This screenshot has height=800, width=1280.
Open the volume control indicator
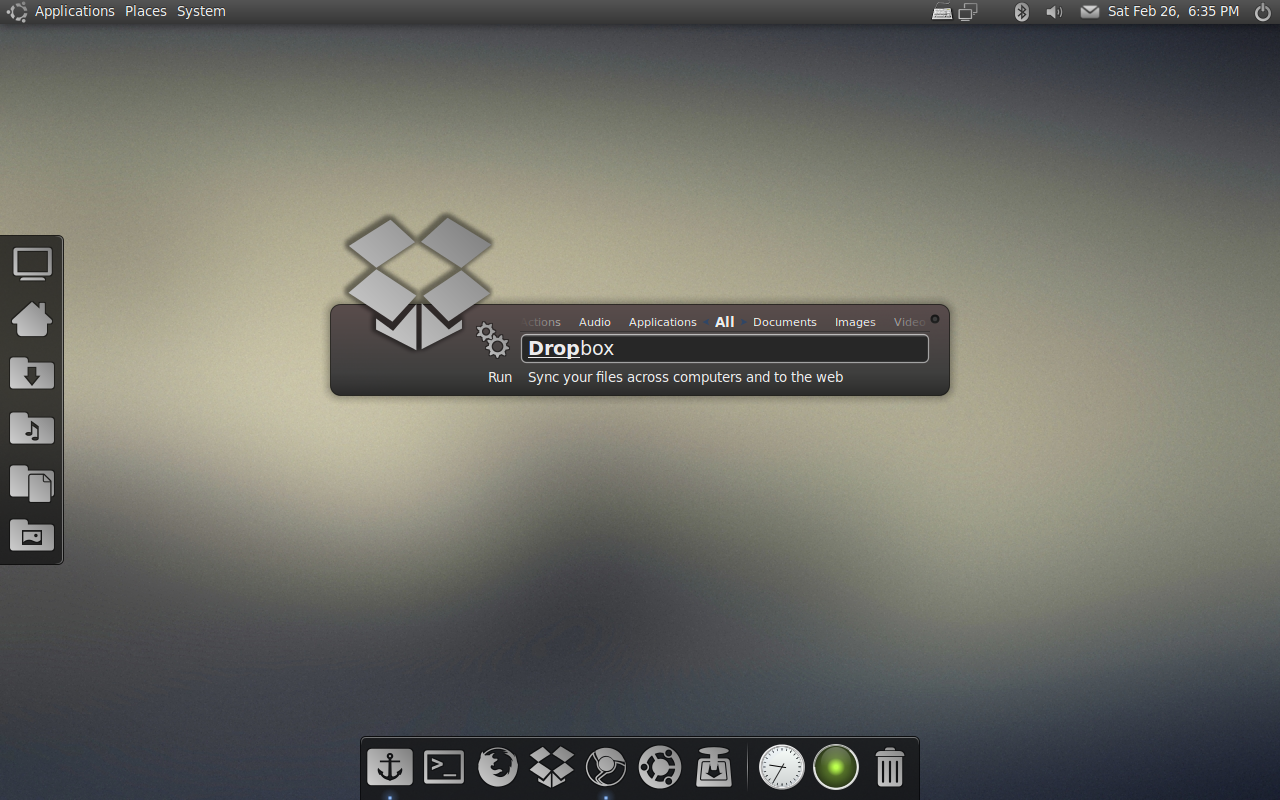[1054, 12]
